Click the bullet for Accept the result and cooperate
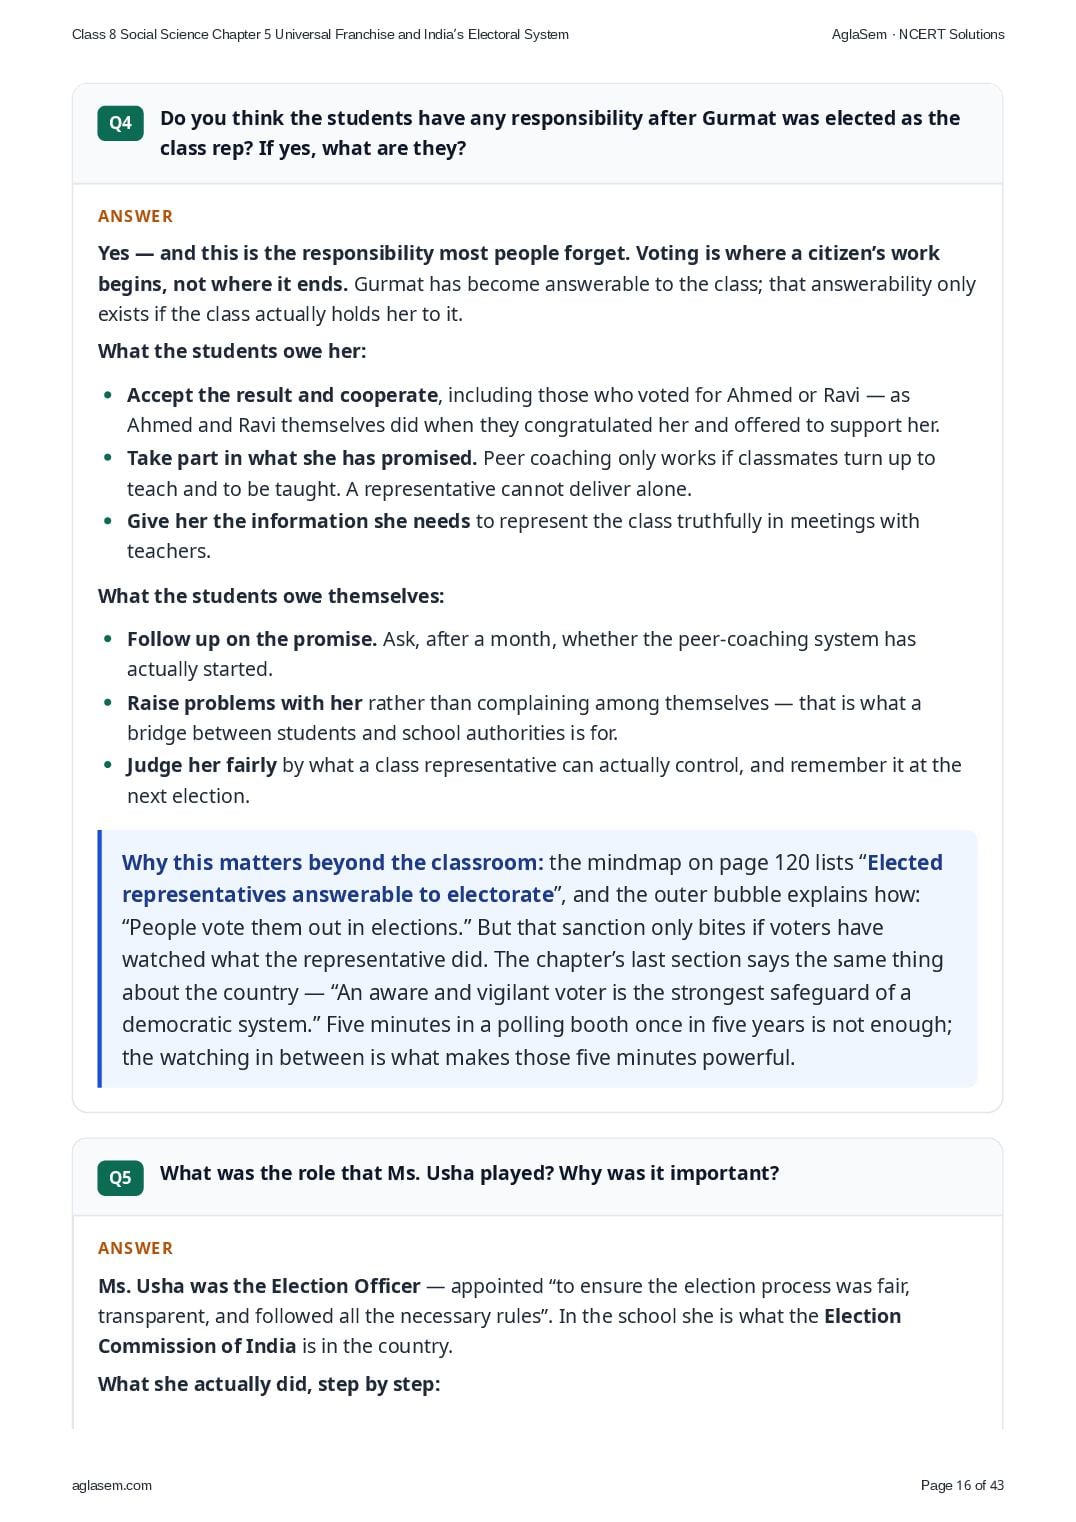This screenshot has width=1076, height=1522. coord(108,395)
